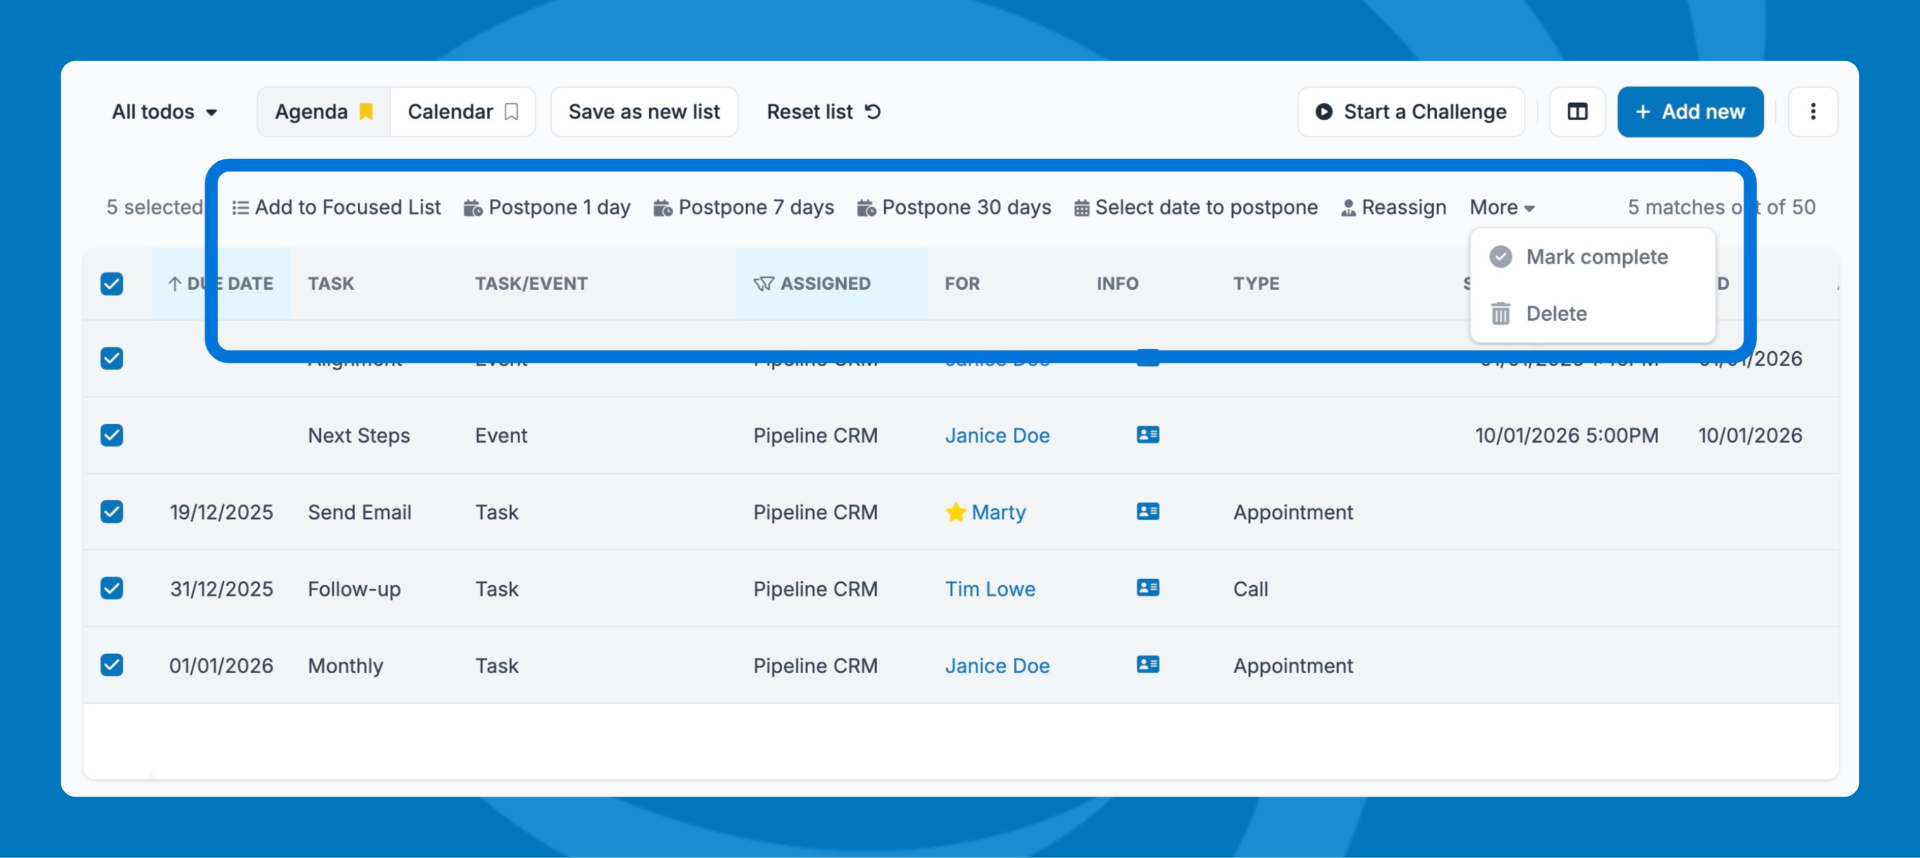Open the three-dot options menu
This screenshot has width=1920, height=858.
pos(1812,112)
